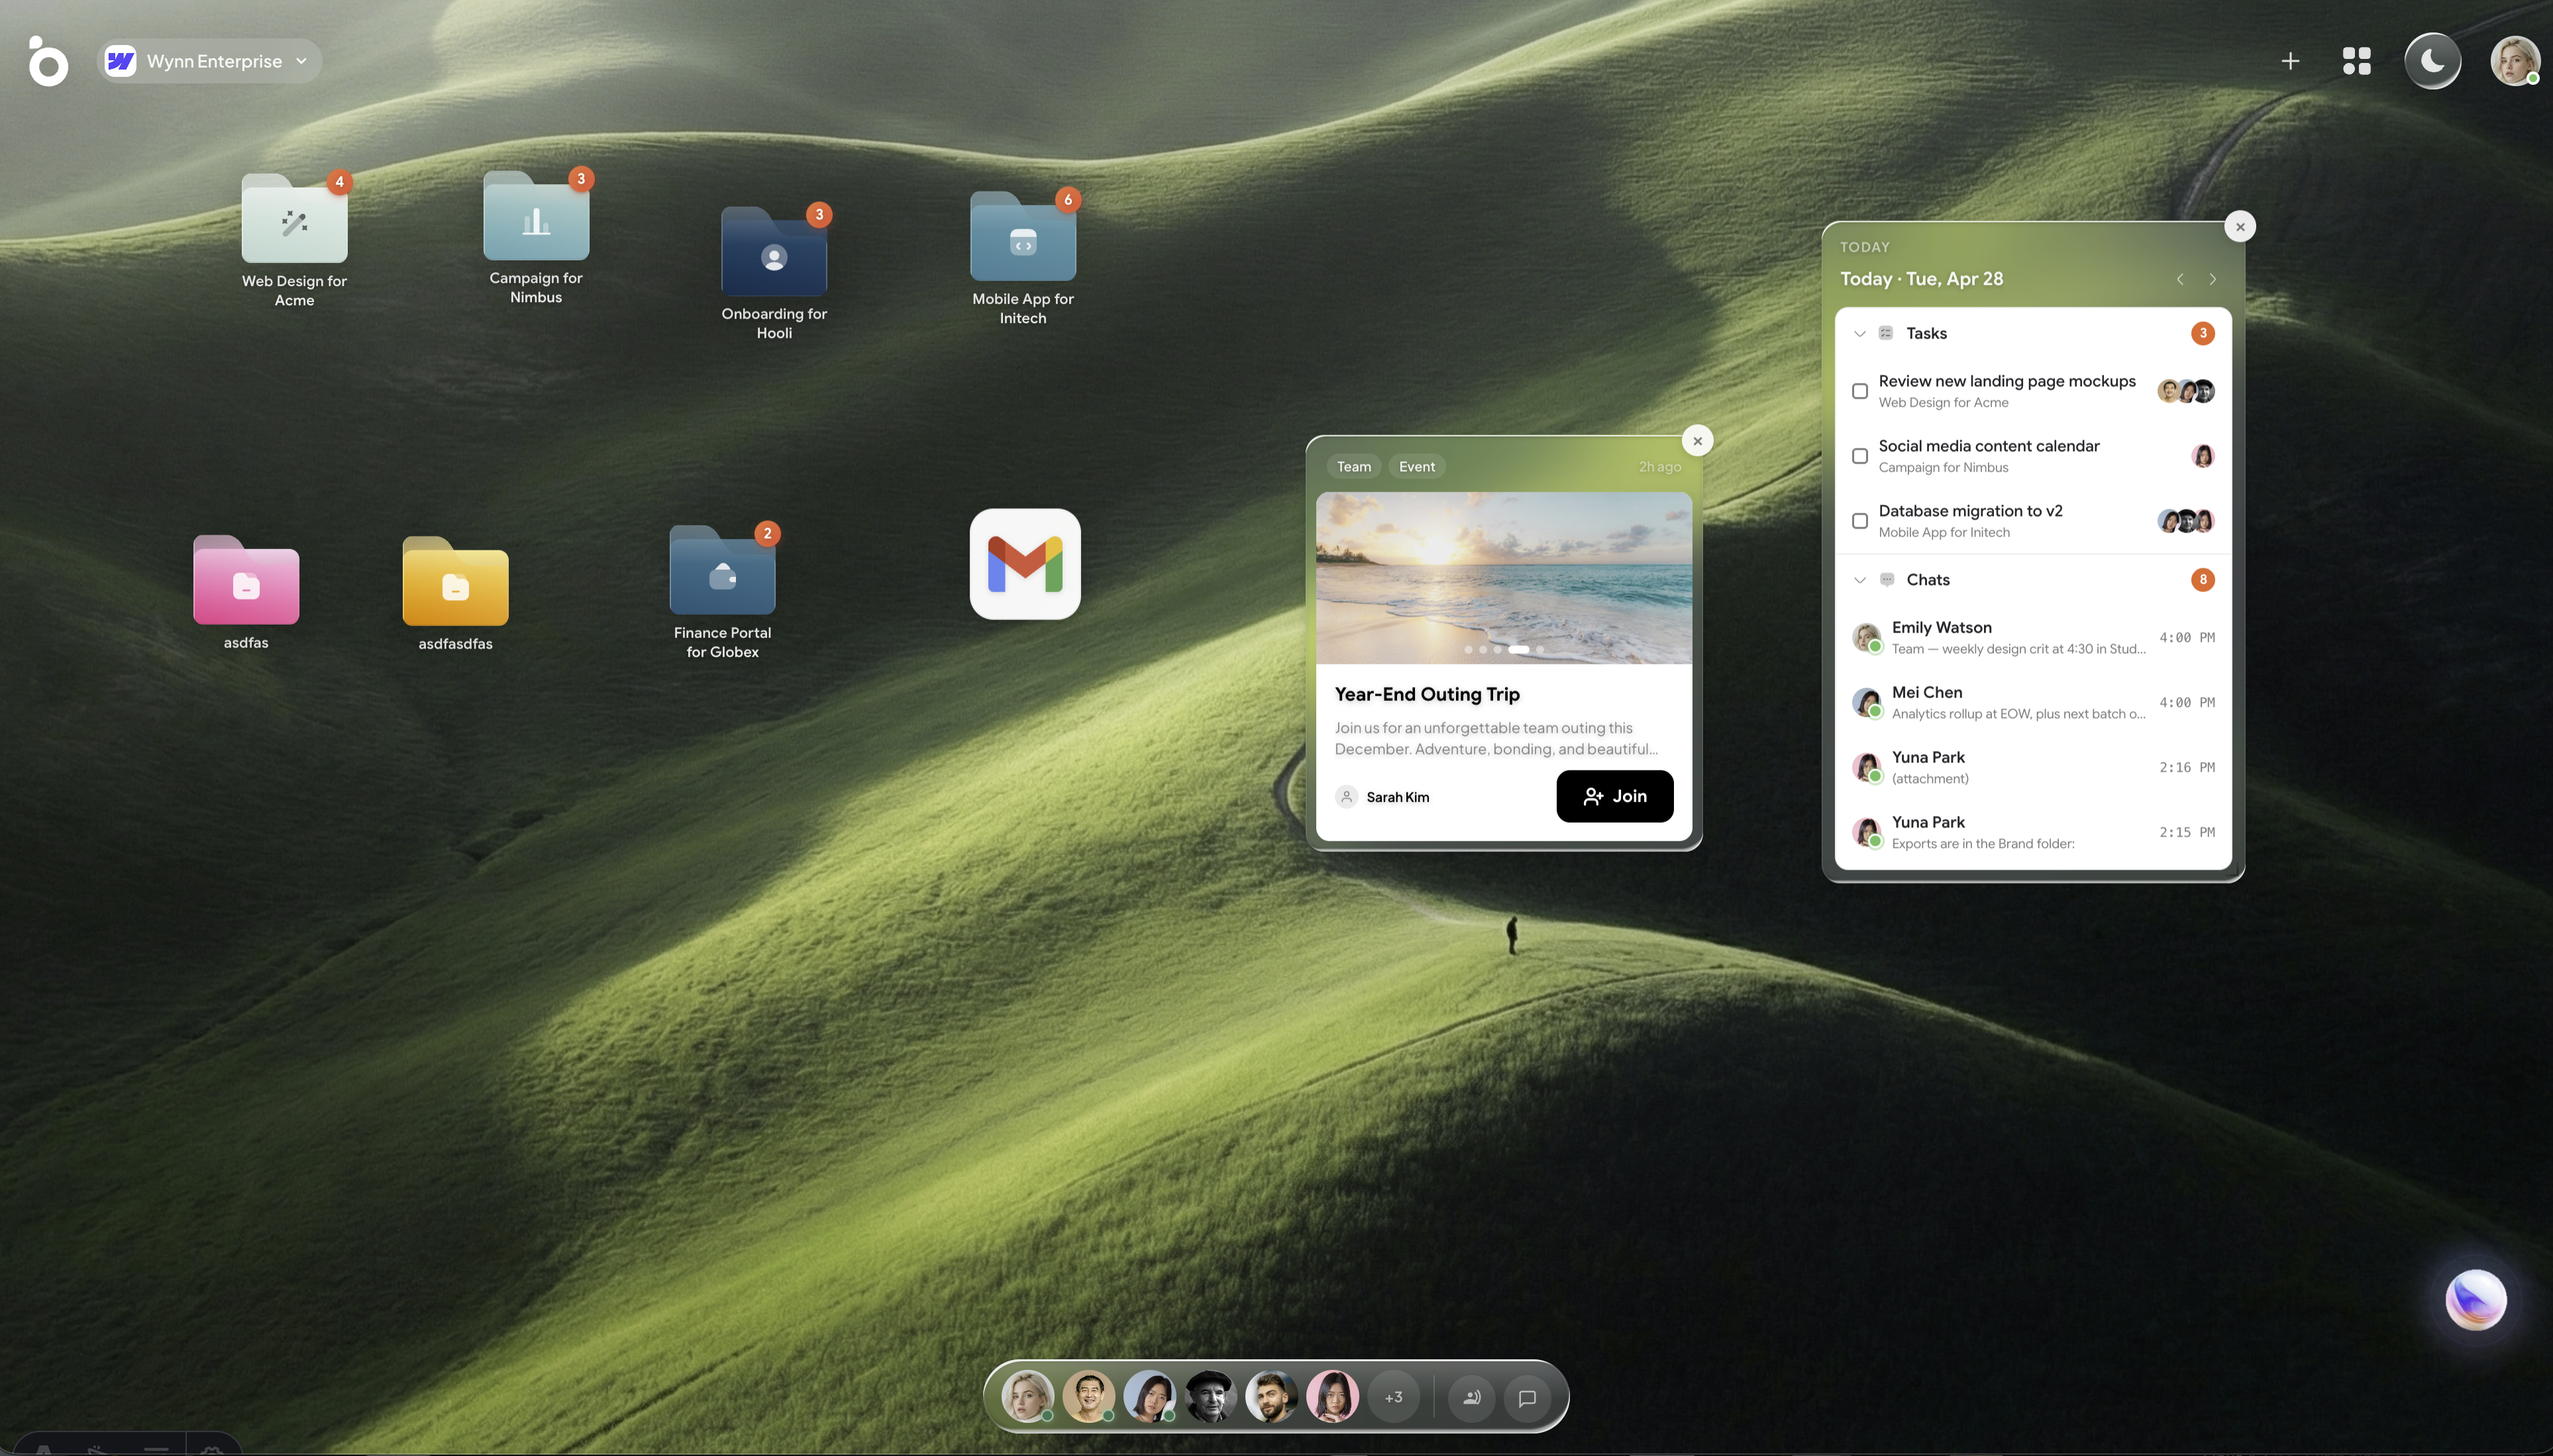The image size is (2553, 1456).
Task: Click Mei Chen's avatar in Chats
Action: (x=1866, y=702)
